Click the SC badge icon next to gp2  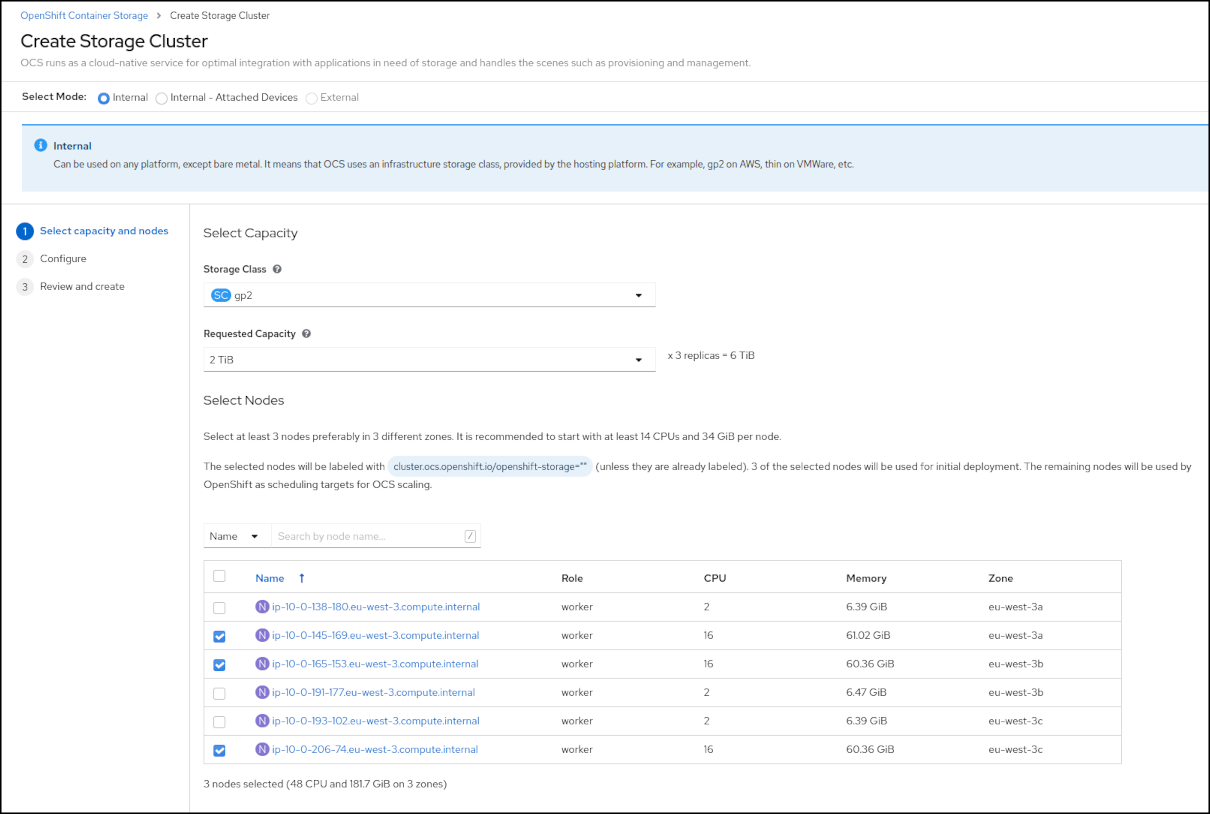pos(220,294)
